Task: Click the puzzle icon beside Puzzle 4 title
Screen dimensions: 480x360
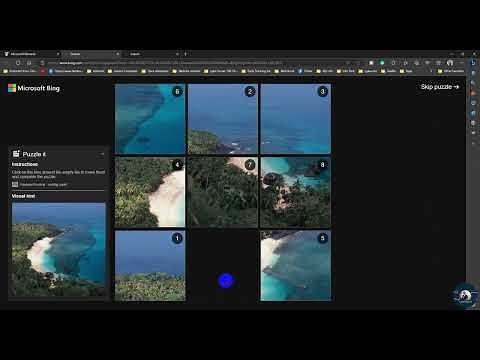Action: [x=16, y=154]
